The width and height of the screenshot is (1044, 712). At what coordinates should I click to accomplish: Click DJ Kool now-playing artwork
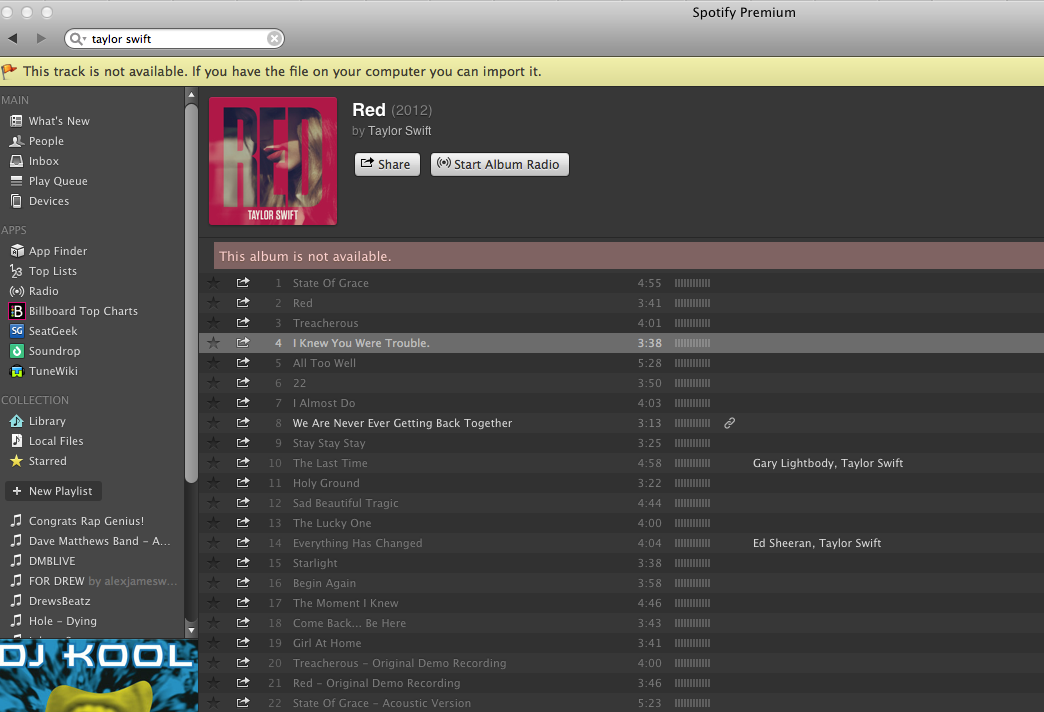(x=99, y=675)
